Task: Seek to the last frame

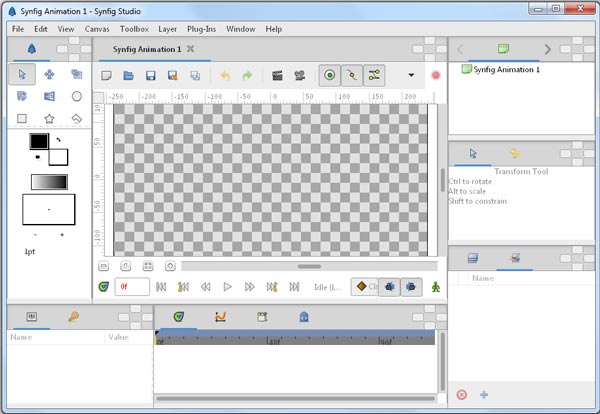Action: (294, 287)
